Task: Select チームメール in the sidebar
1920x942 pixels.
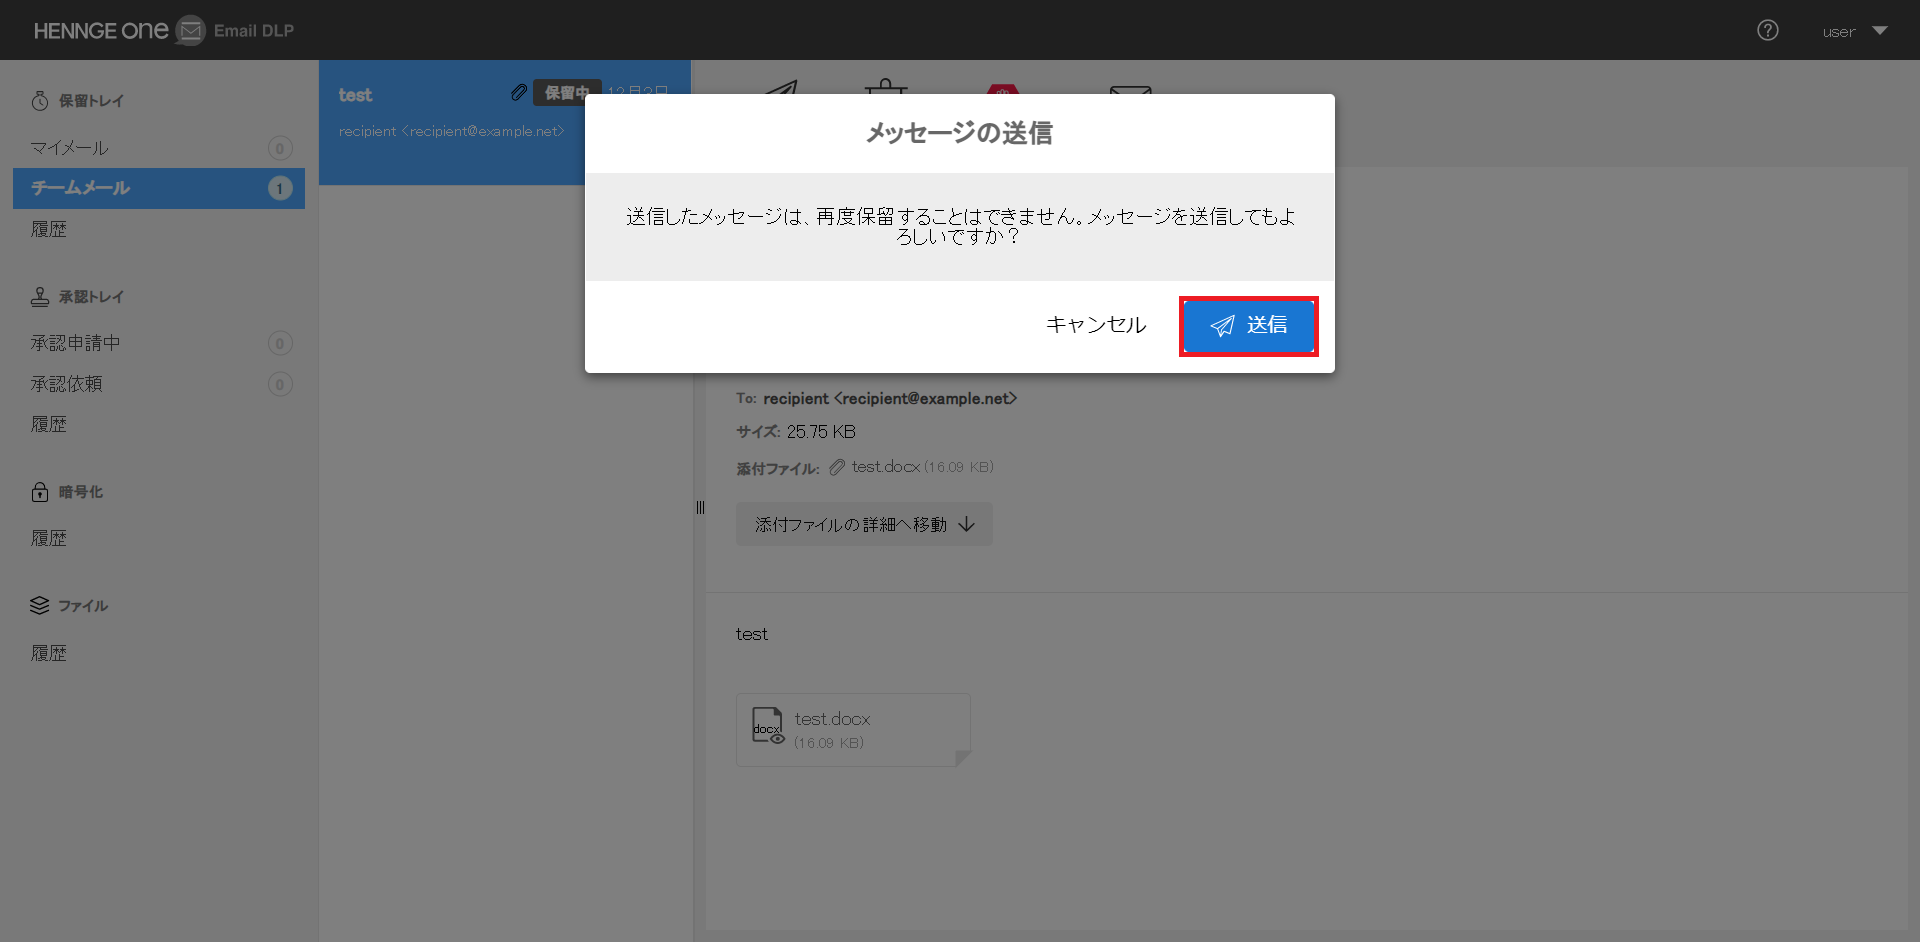Action: click(x=159, y=188)
